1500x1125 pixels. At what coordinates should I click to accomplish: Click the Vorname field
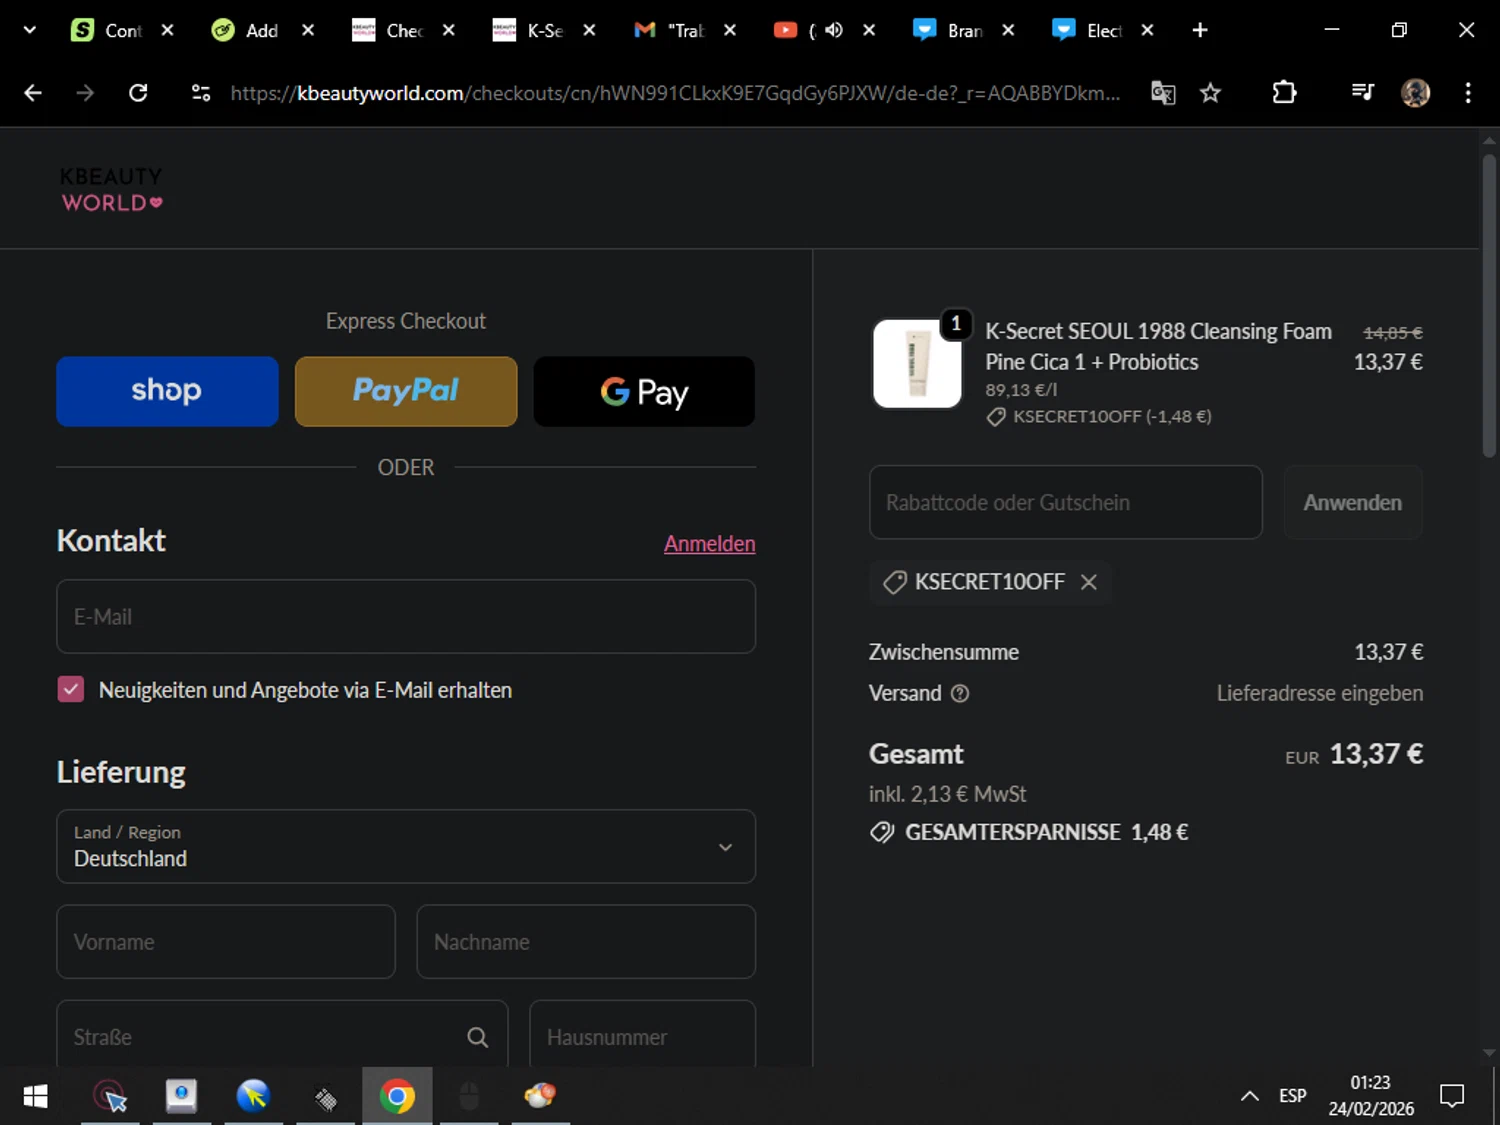(226, 941)
